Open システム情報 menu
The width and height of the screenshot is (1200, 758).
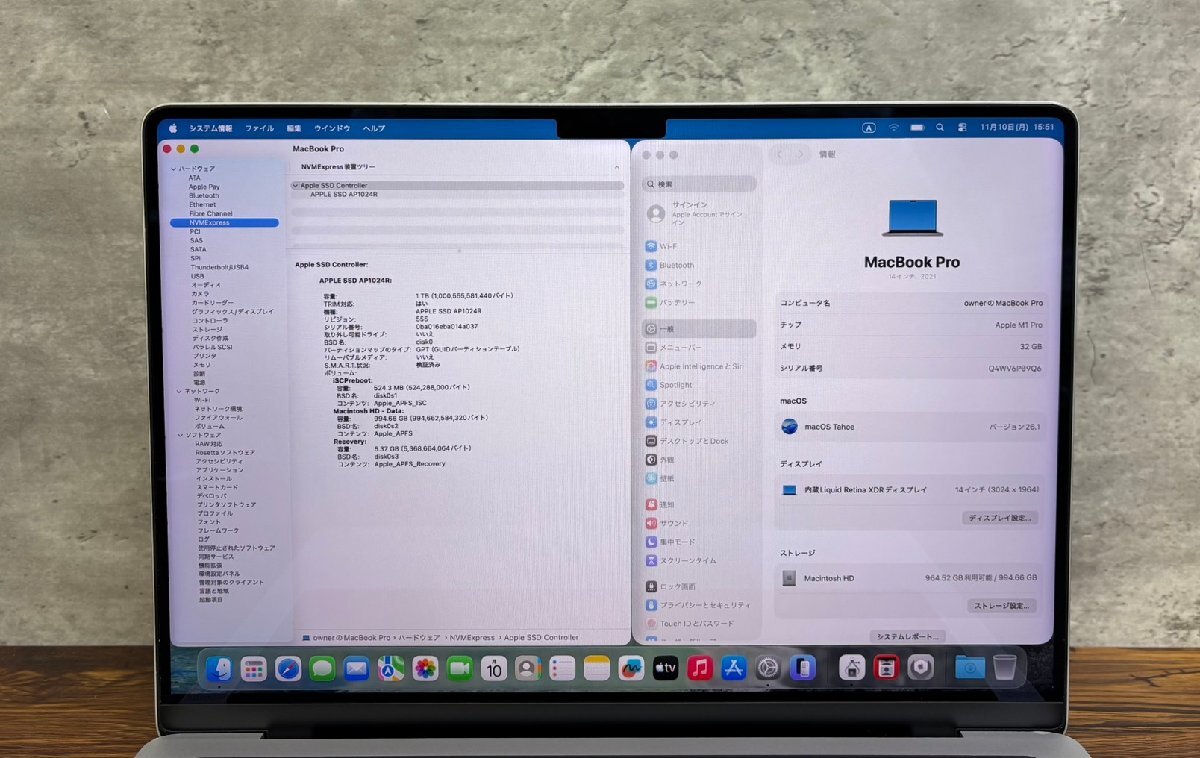tap(211, 129)
